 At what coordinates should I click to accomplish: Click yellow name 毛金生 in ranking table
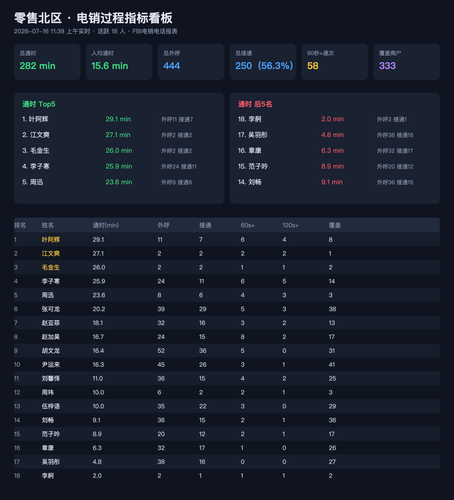pos(51,267)
